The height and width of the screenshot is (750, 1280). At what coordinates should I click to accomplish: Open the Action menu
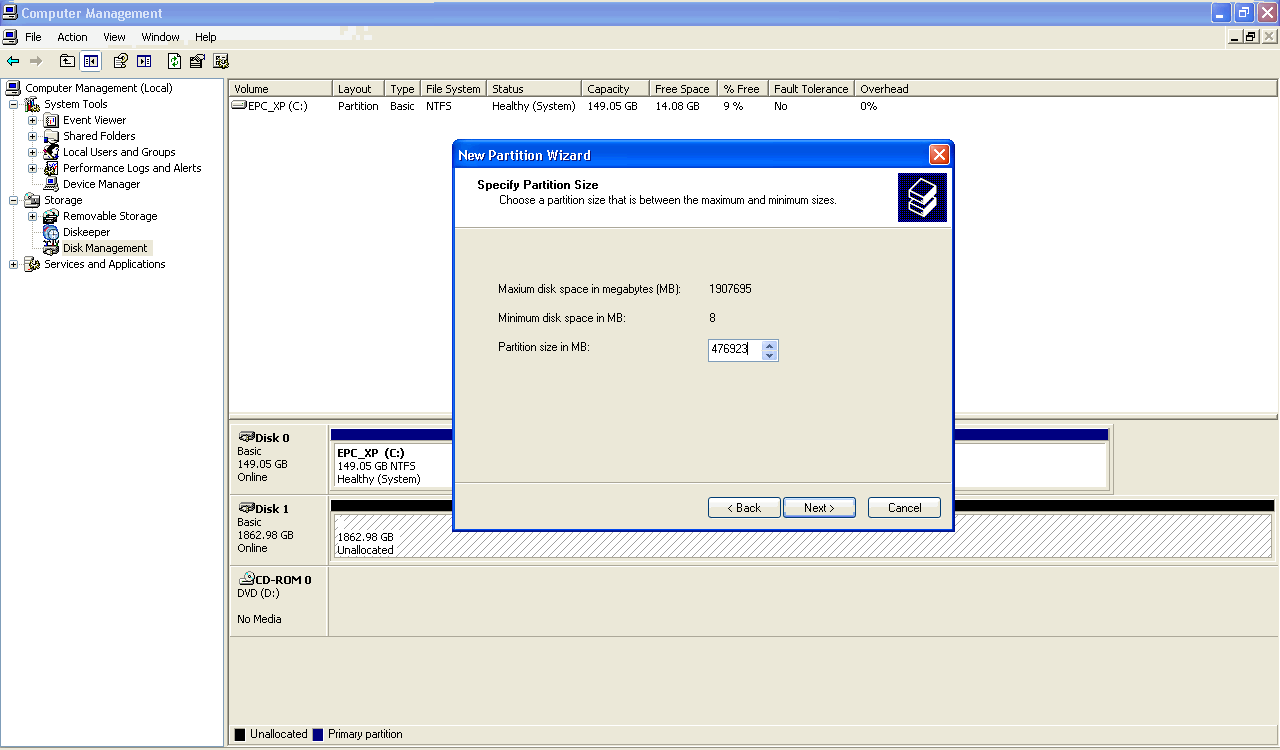[72, 37]
